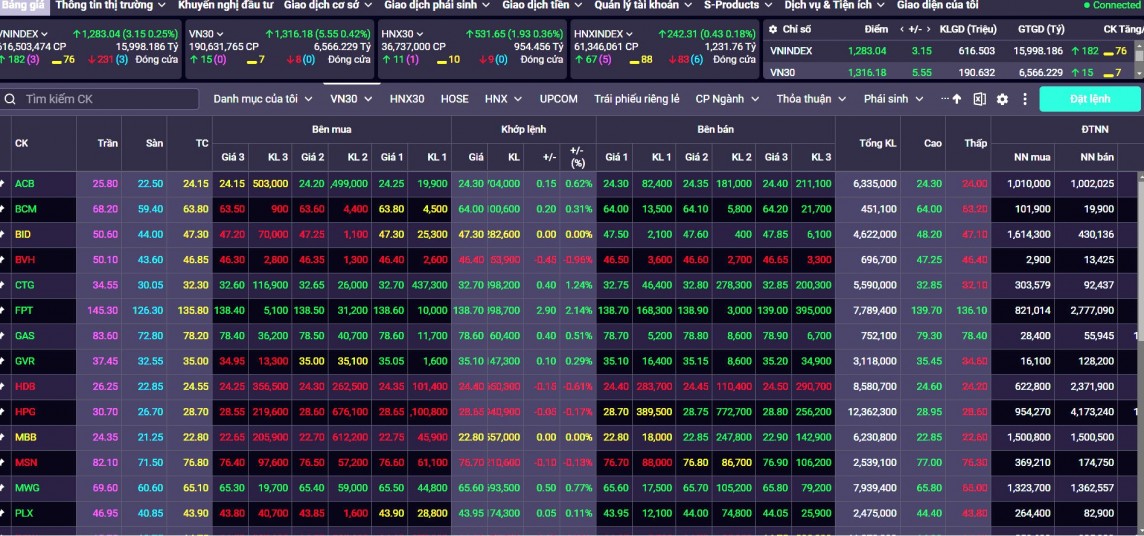Viewport: 1144px width, 536px height.
Task: Export the board via Excel icon
Action: coord(979,99)
